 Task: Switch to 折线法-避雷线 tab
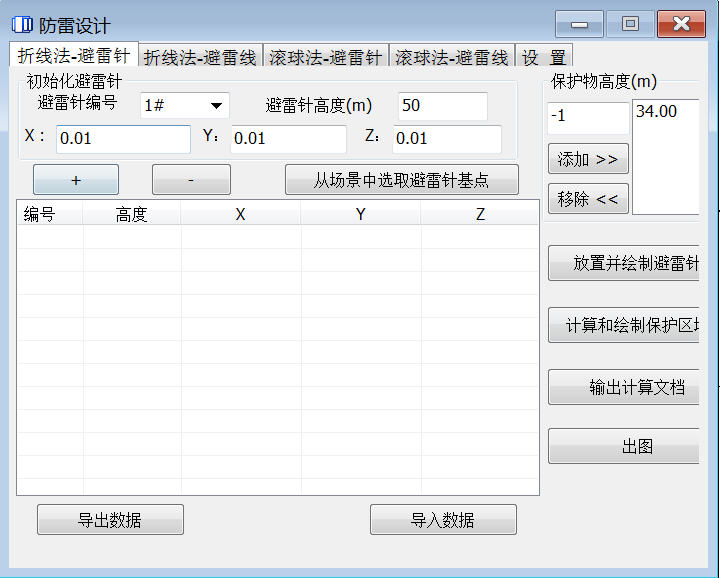tap(200, 57)
